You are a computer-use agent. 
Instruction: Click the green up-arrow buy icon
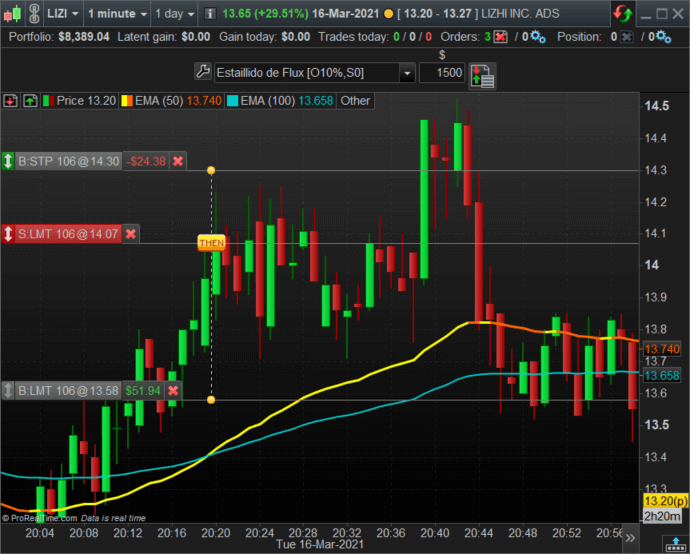[x=30, y=101]
